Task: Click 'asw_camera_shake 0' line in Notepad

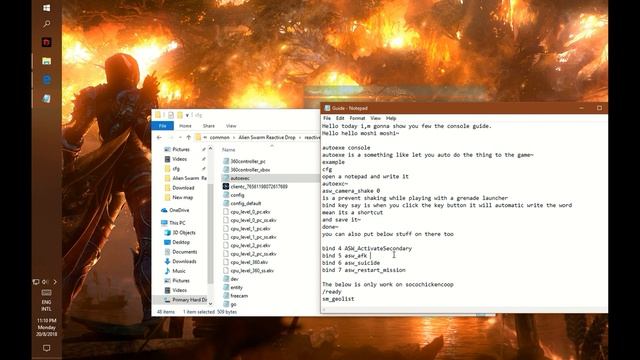Action: 351,191
